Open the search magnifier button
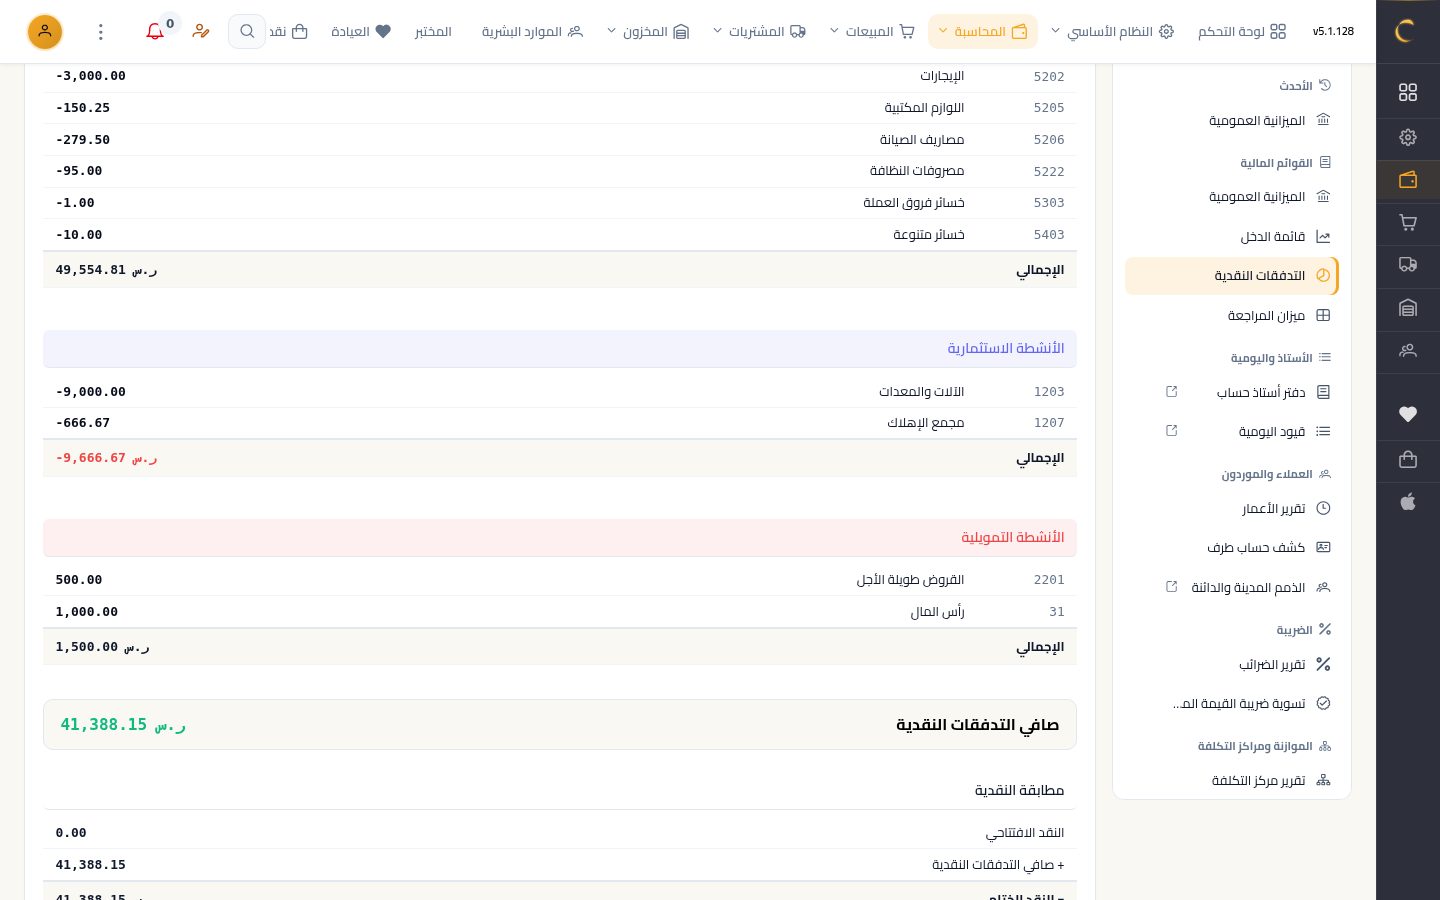 tap(247, 32)
